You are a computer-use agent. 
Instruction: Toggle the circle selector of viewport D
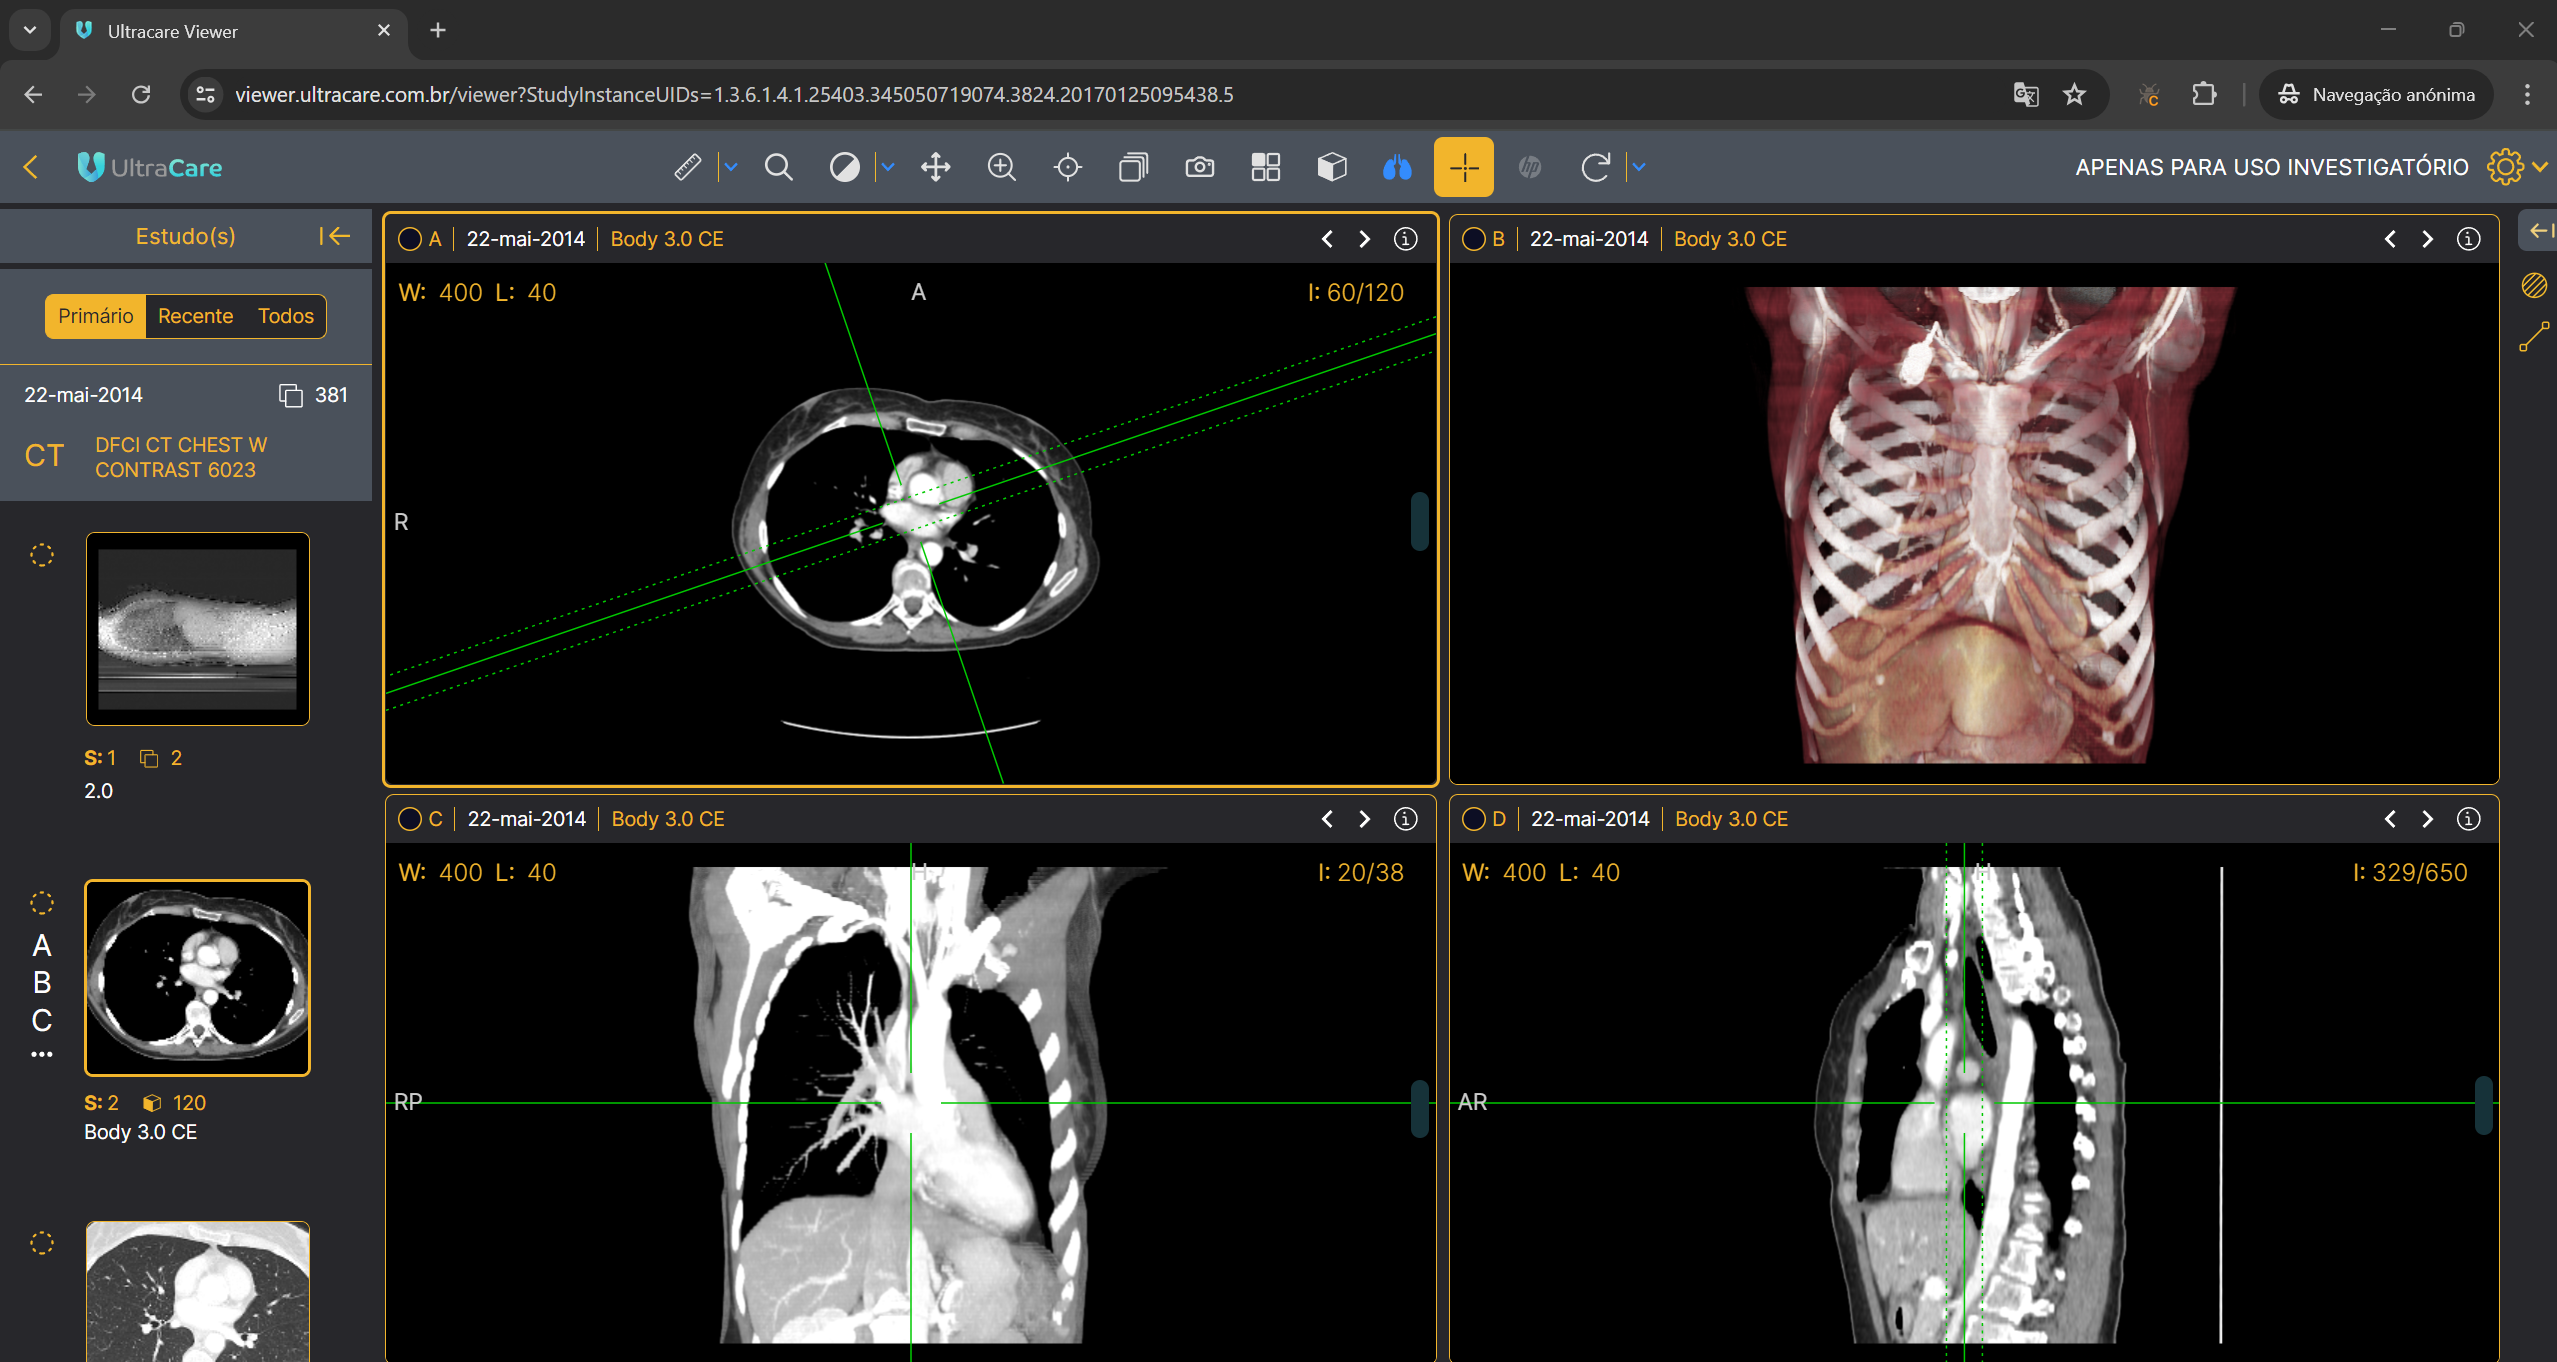coord(1474,819)
